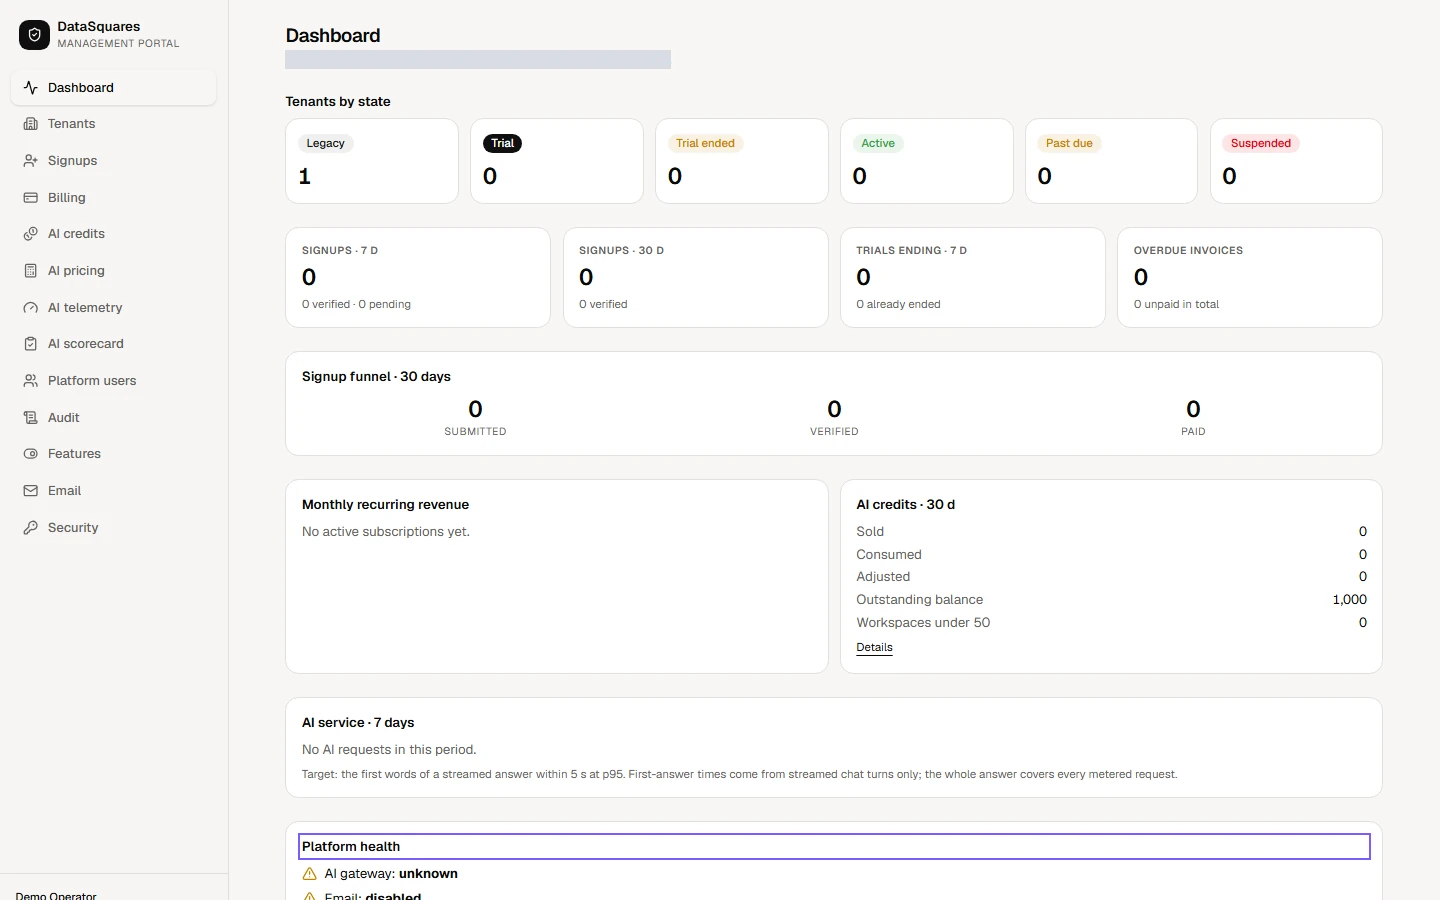Click the black Trial state badge

point(502,144)
